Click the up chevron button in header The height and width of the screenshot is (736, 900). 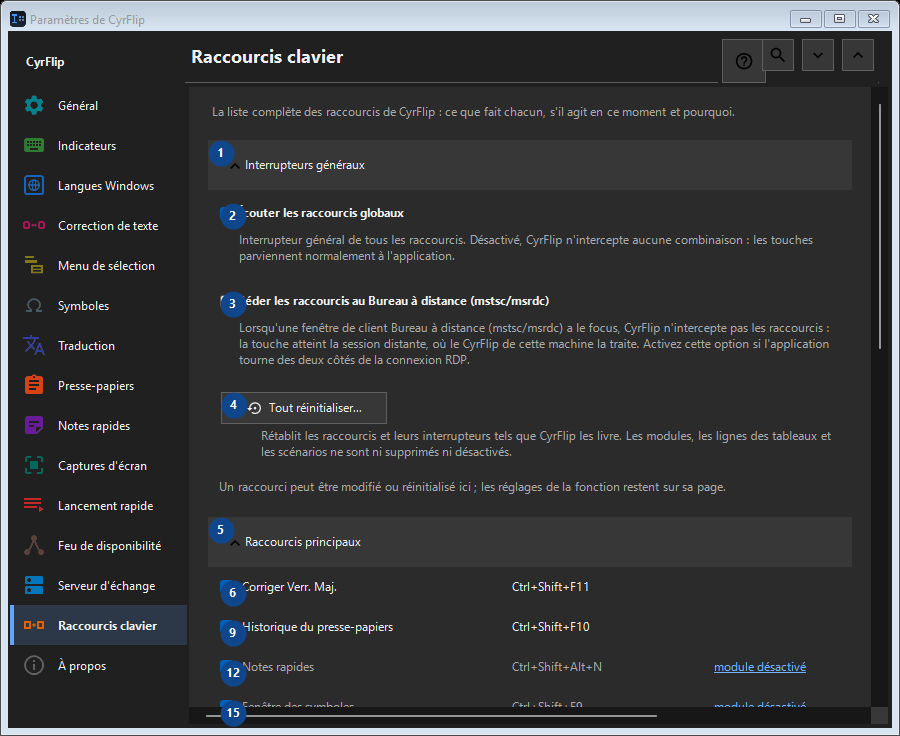858,55
